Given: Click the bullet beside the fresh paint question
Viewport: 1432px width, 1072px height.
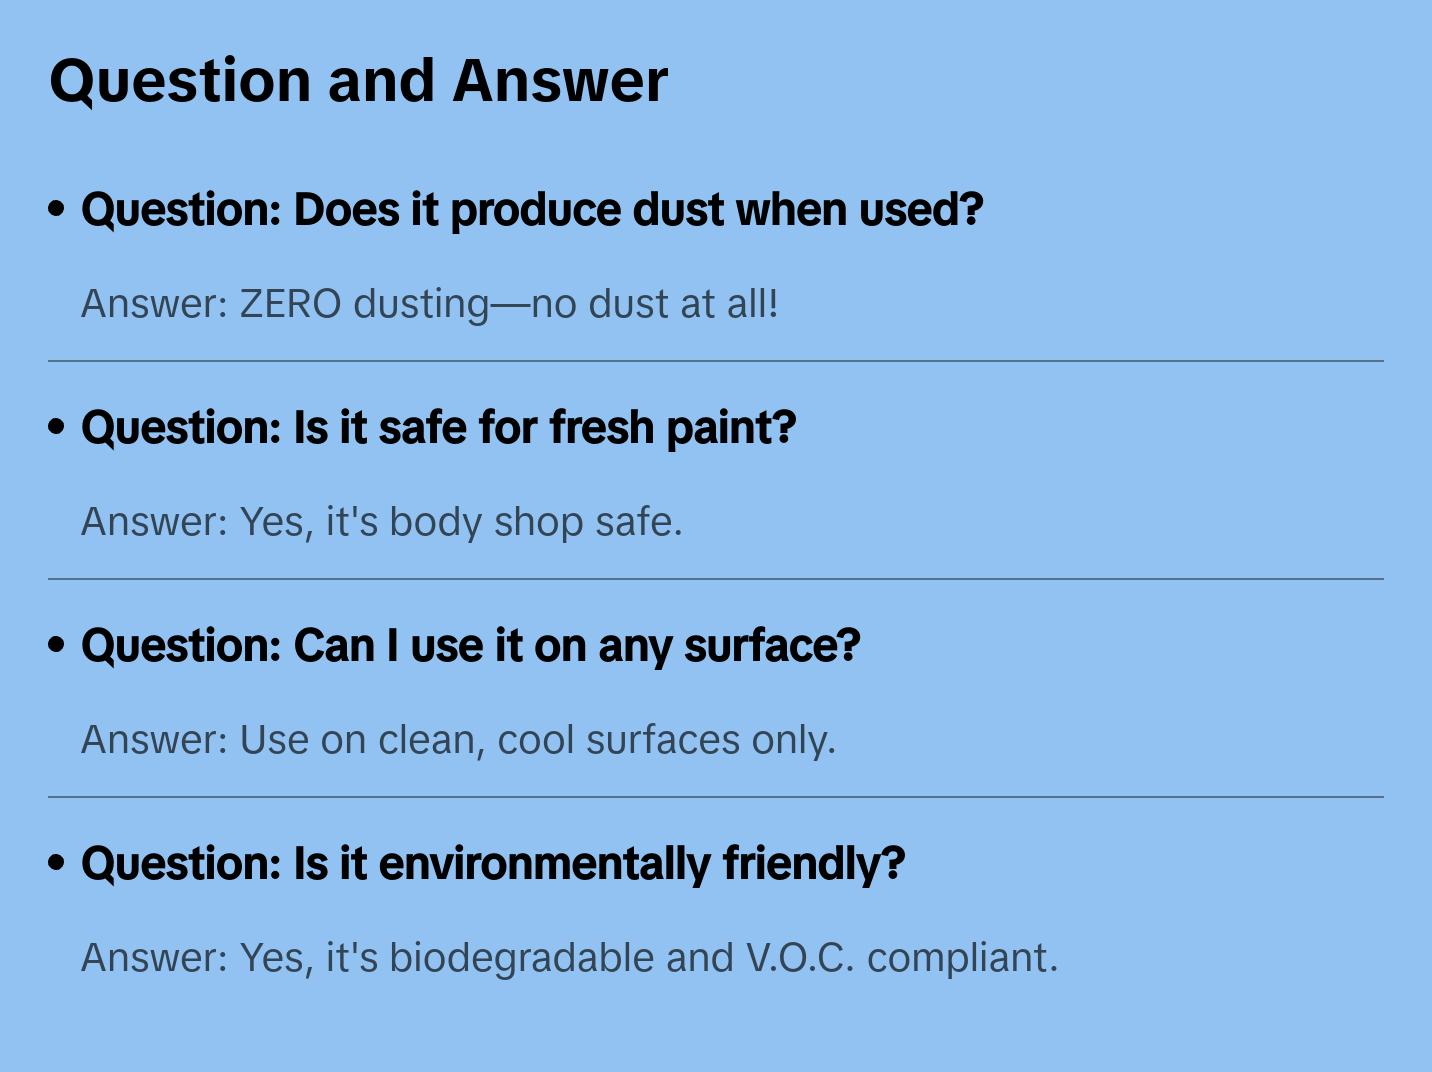Looking at the screenshot, I should (x=57, y=428).
